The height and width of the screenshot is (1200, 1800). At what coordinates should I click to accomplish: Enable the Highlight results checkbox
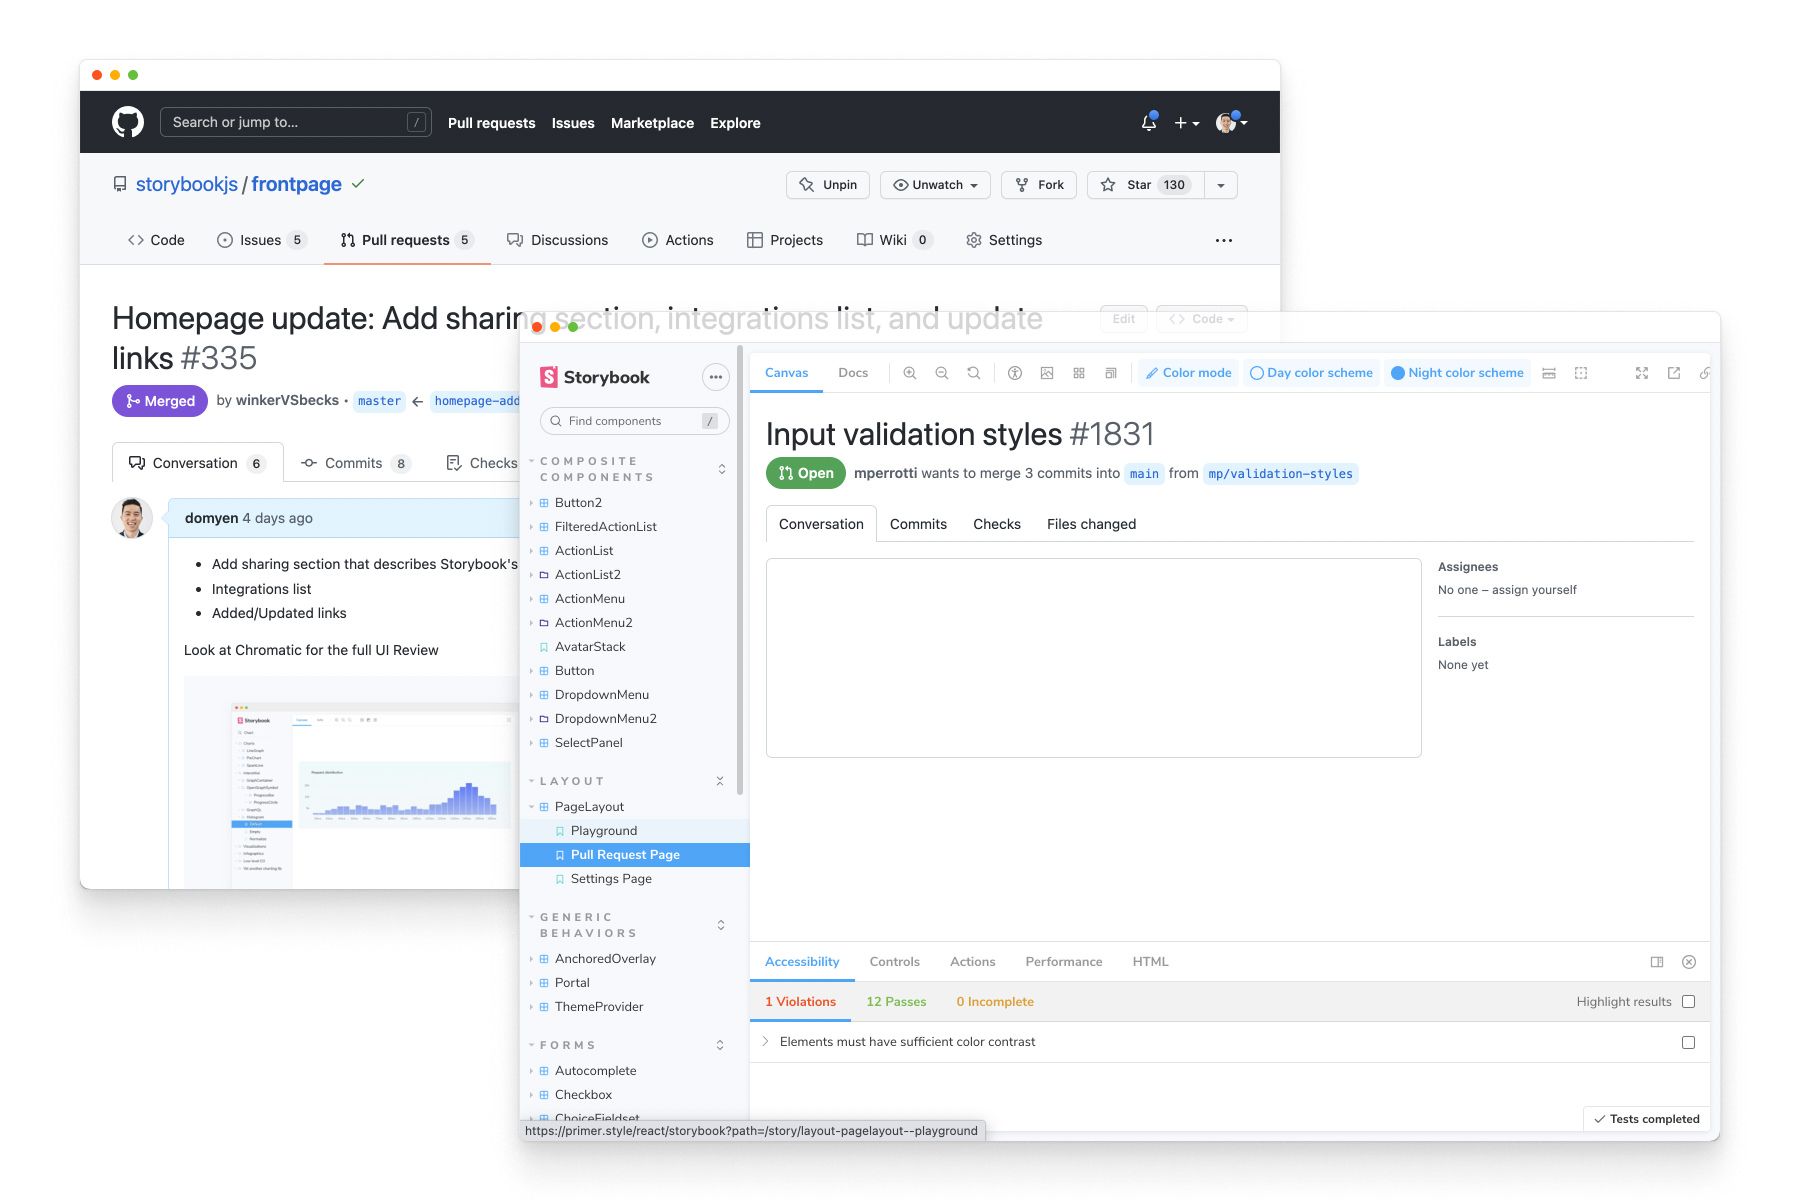coord(1689,1002)
